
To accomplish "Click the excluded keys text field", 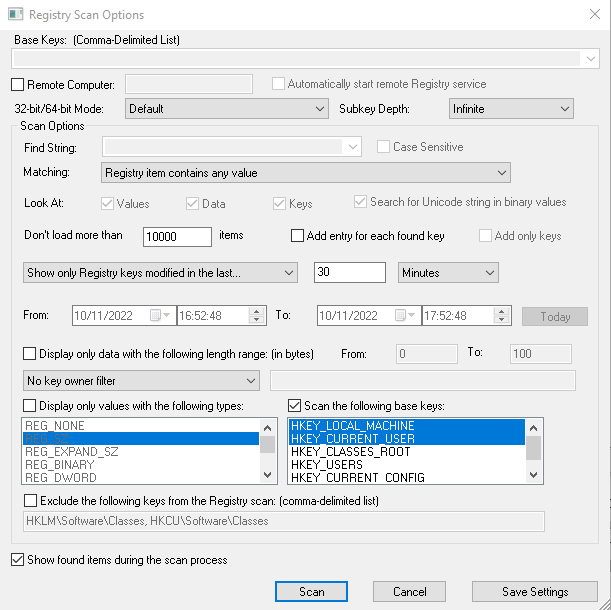I will pos(284,522).
